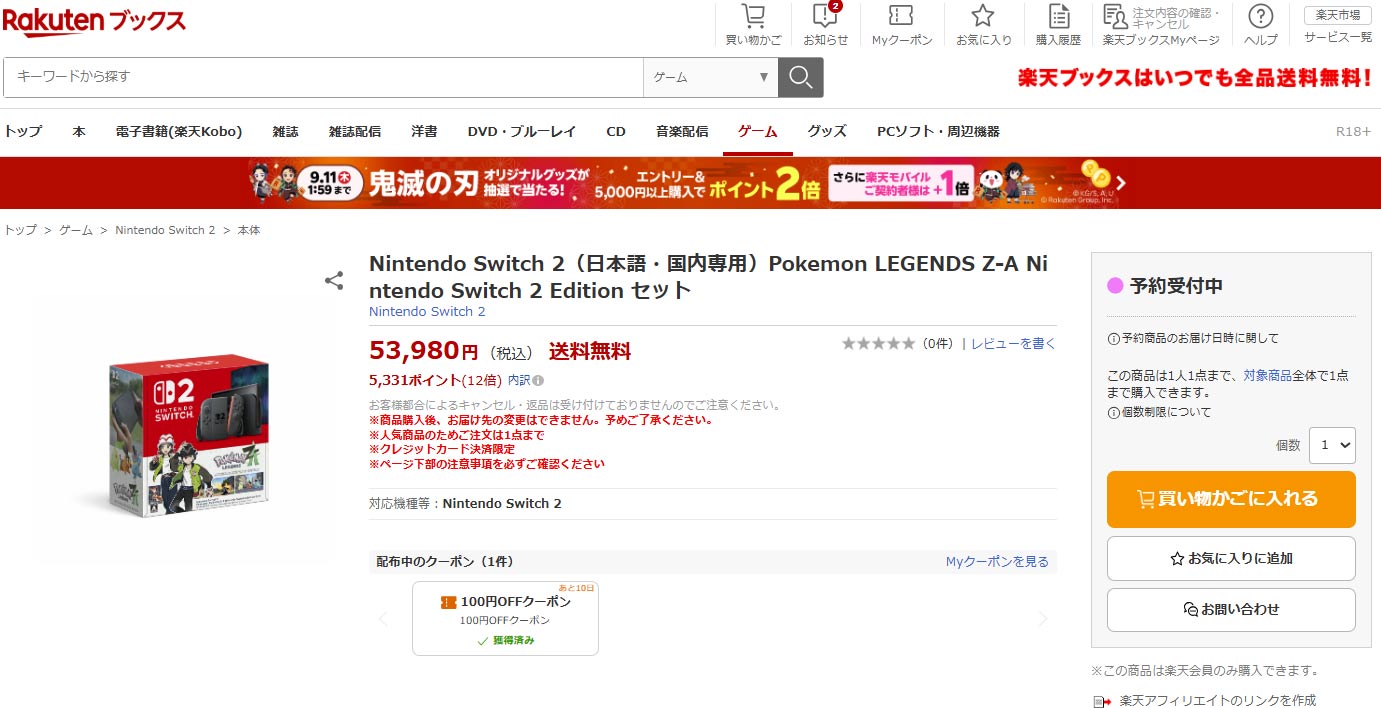The height and width of the screenshot is (708, 1381).
Task: Click the info icon next to 内訳
Action: [538, 380]
